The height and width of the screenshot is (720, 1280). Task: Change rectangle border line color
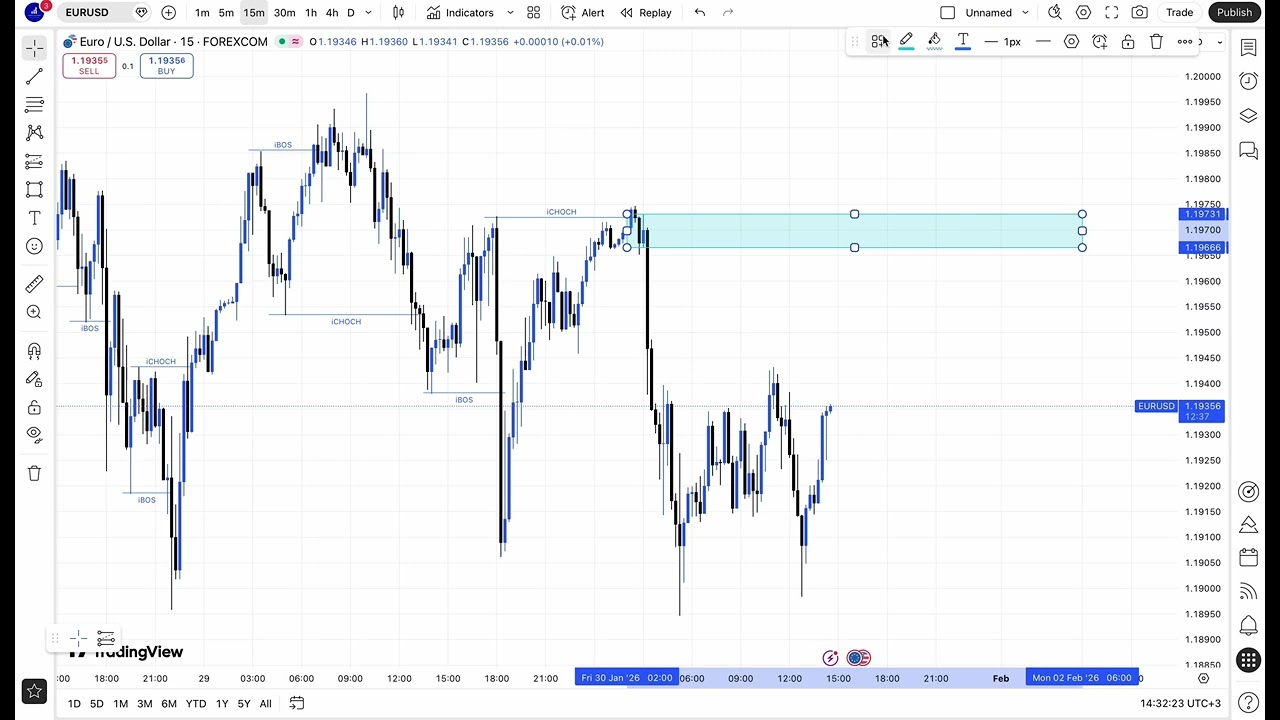coord(906,41)
